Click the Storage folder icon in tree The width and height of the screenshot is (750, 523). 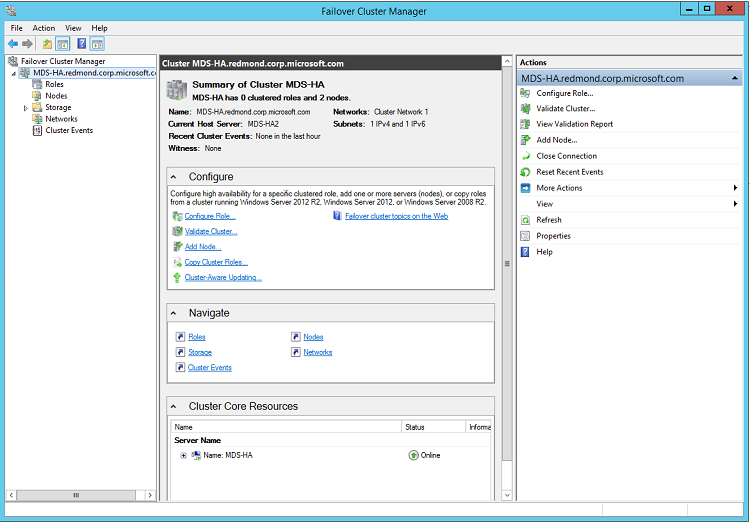pyautogui.click(x=37, y=107)
